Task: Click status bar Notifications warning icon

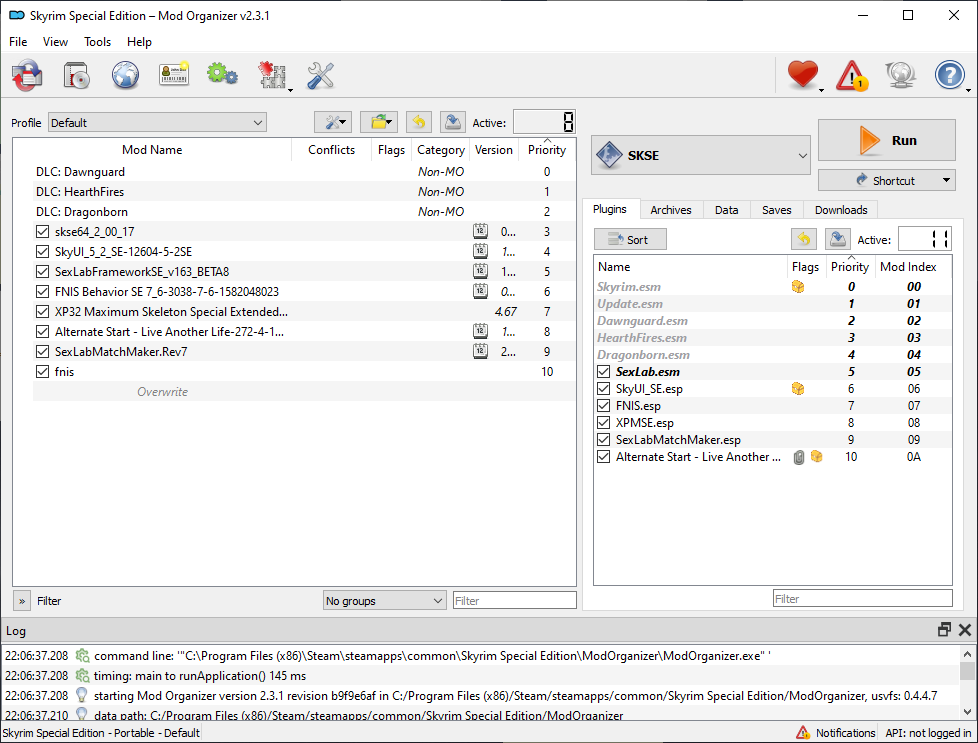Action: coord(803,732)
